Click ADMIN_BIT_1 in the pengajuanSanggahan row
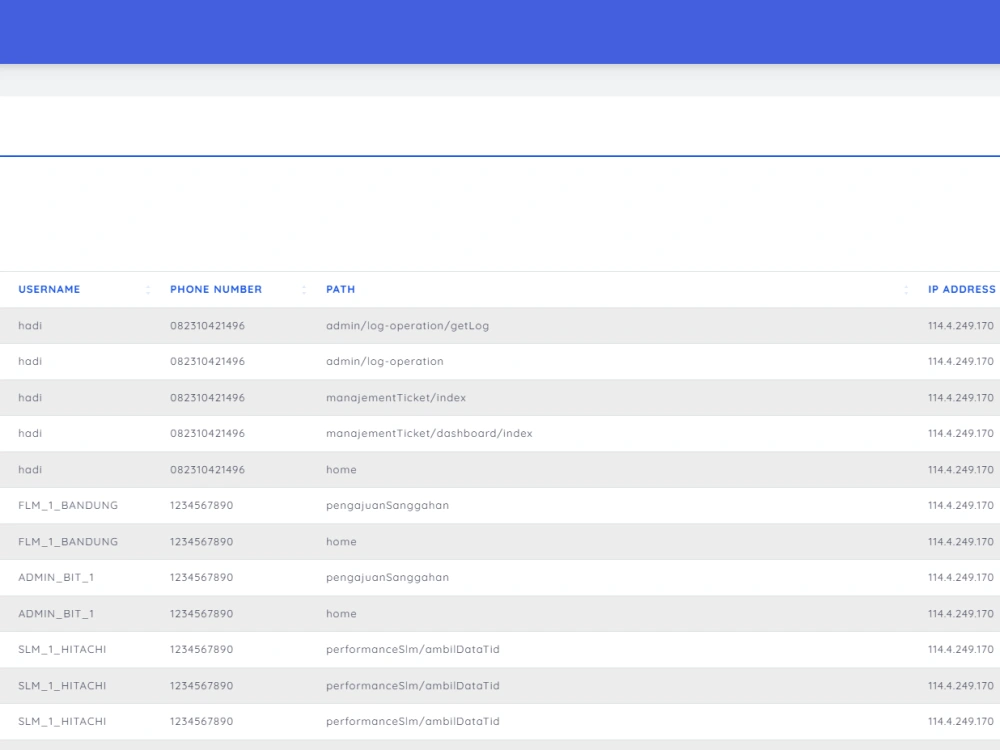The height and width of the screenshot is (750, 1000). [x=55, y=578]
